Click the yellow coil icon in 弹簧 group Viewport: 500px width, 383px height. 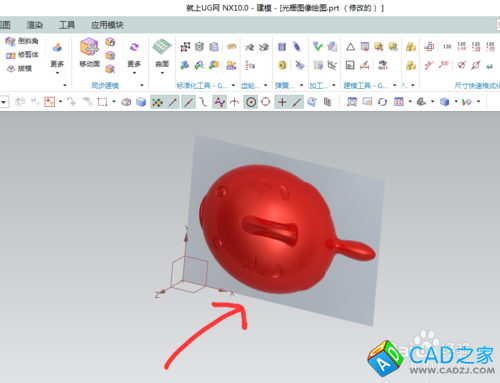point(282,65)
